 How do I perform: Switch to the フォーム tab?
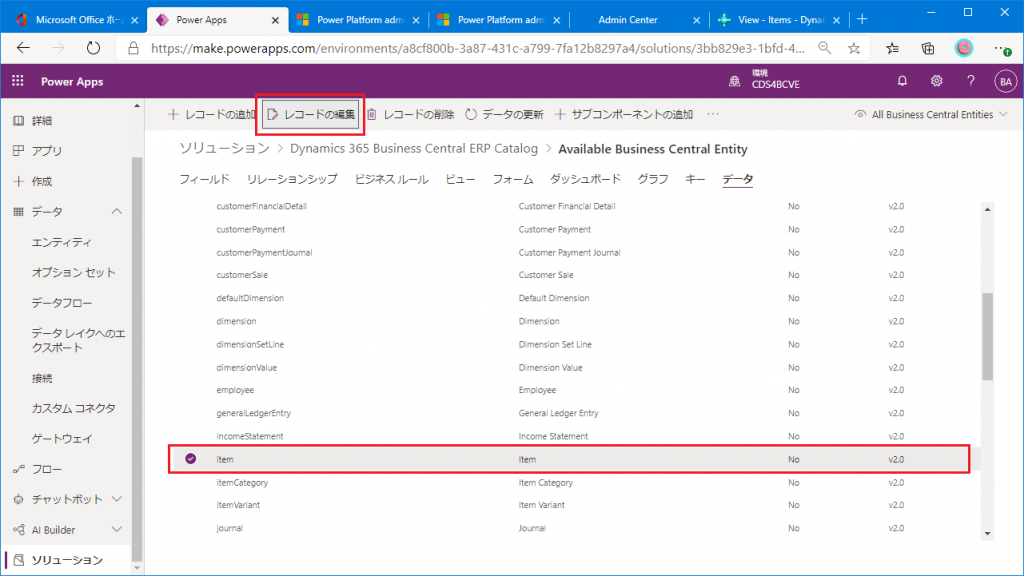pos(513,179)
